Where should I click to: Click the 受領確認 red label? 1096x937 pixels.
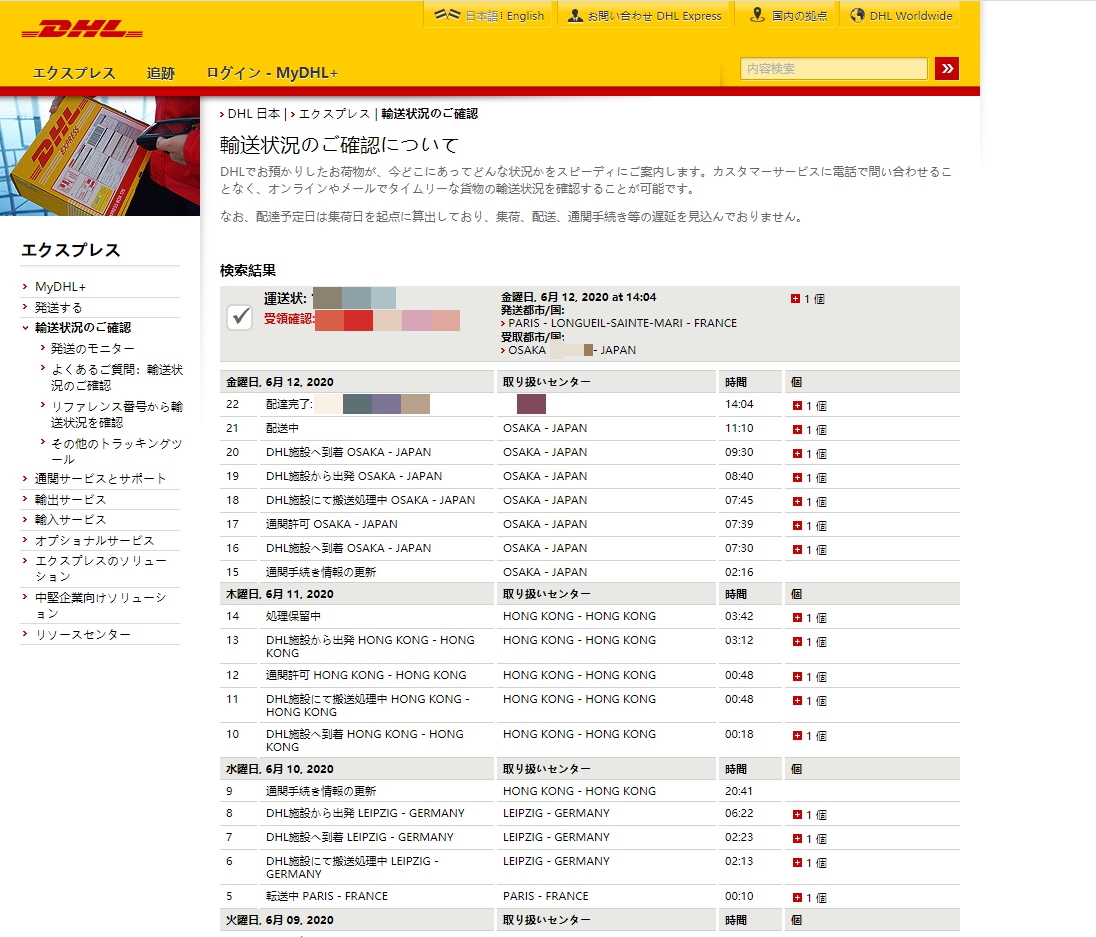pyautogui.click(x=289, y=319)
